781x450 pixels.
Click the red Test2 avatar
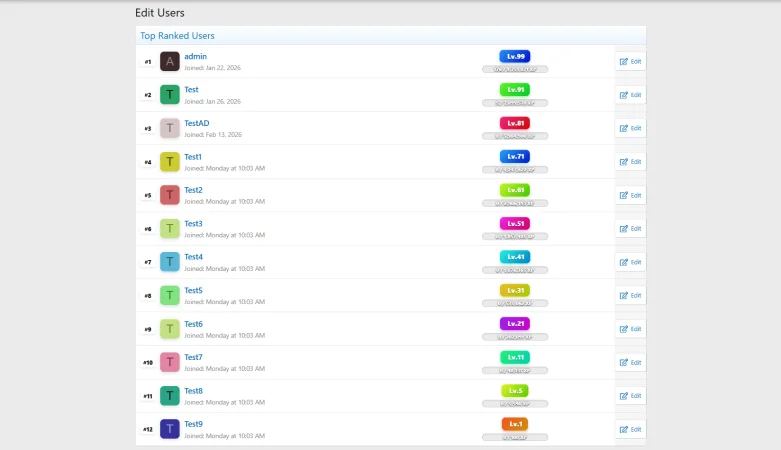170,195
